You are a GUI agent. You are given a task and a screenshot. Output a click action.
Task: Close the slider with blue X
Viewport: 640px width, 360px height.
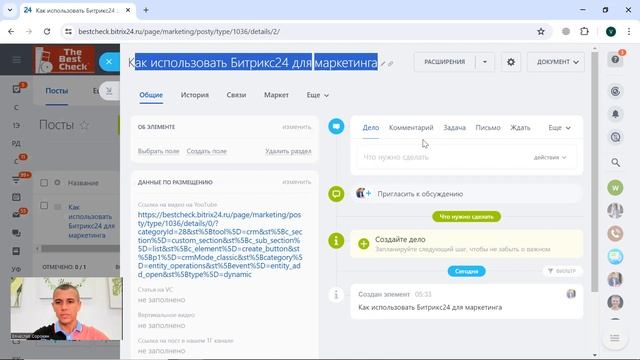coord(109,62)
